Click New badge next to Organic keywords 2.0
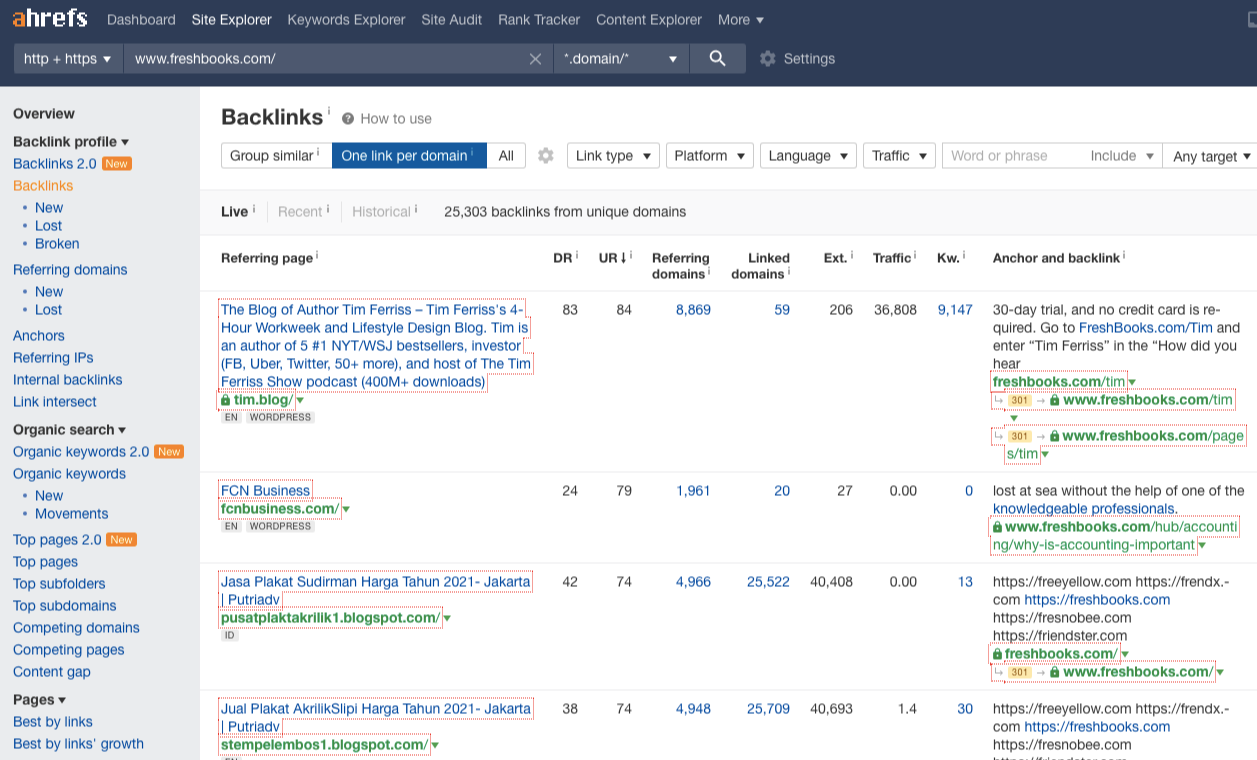Viewport: 1257px width, 760px height. coord(169,452)
